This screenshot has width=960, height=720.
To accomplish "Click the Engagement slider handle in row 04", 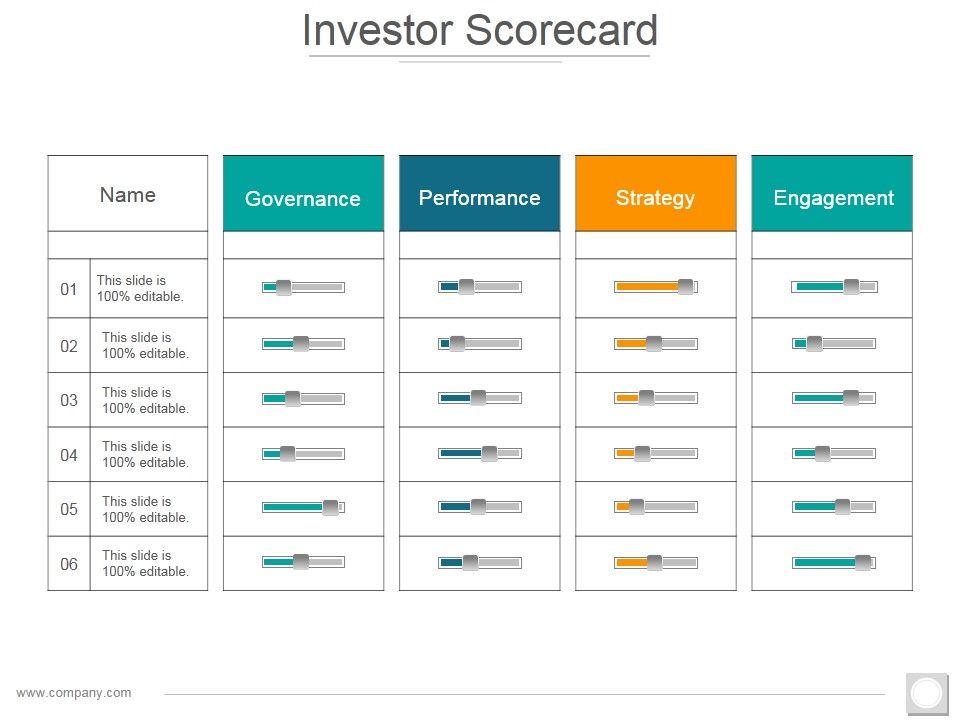I will tap(822, 454).
